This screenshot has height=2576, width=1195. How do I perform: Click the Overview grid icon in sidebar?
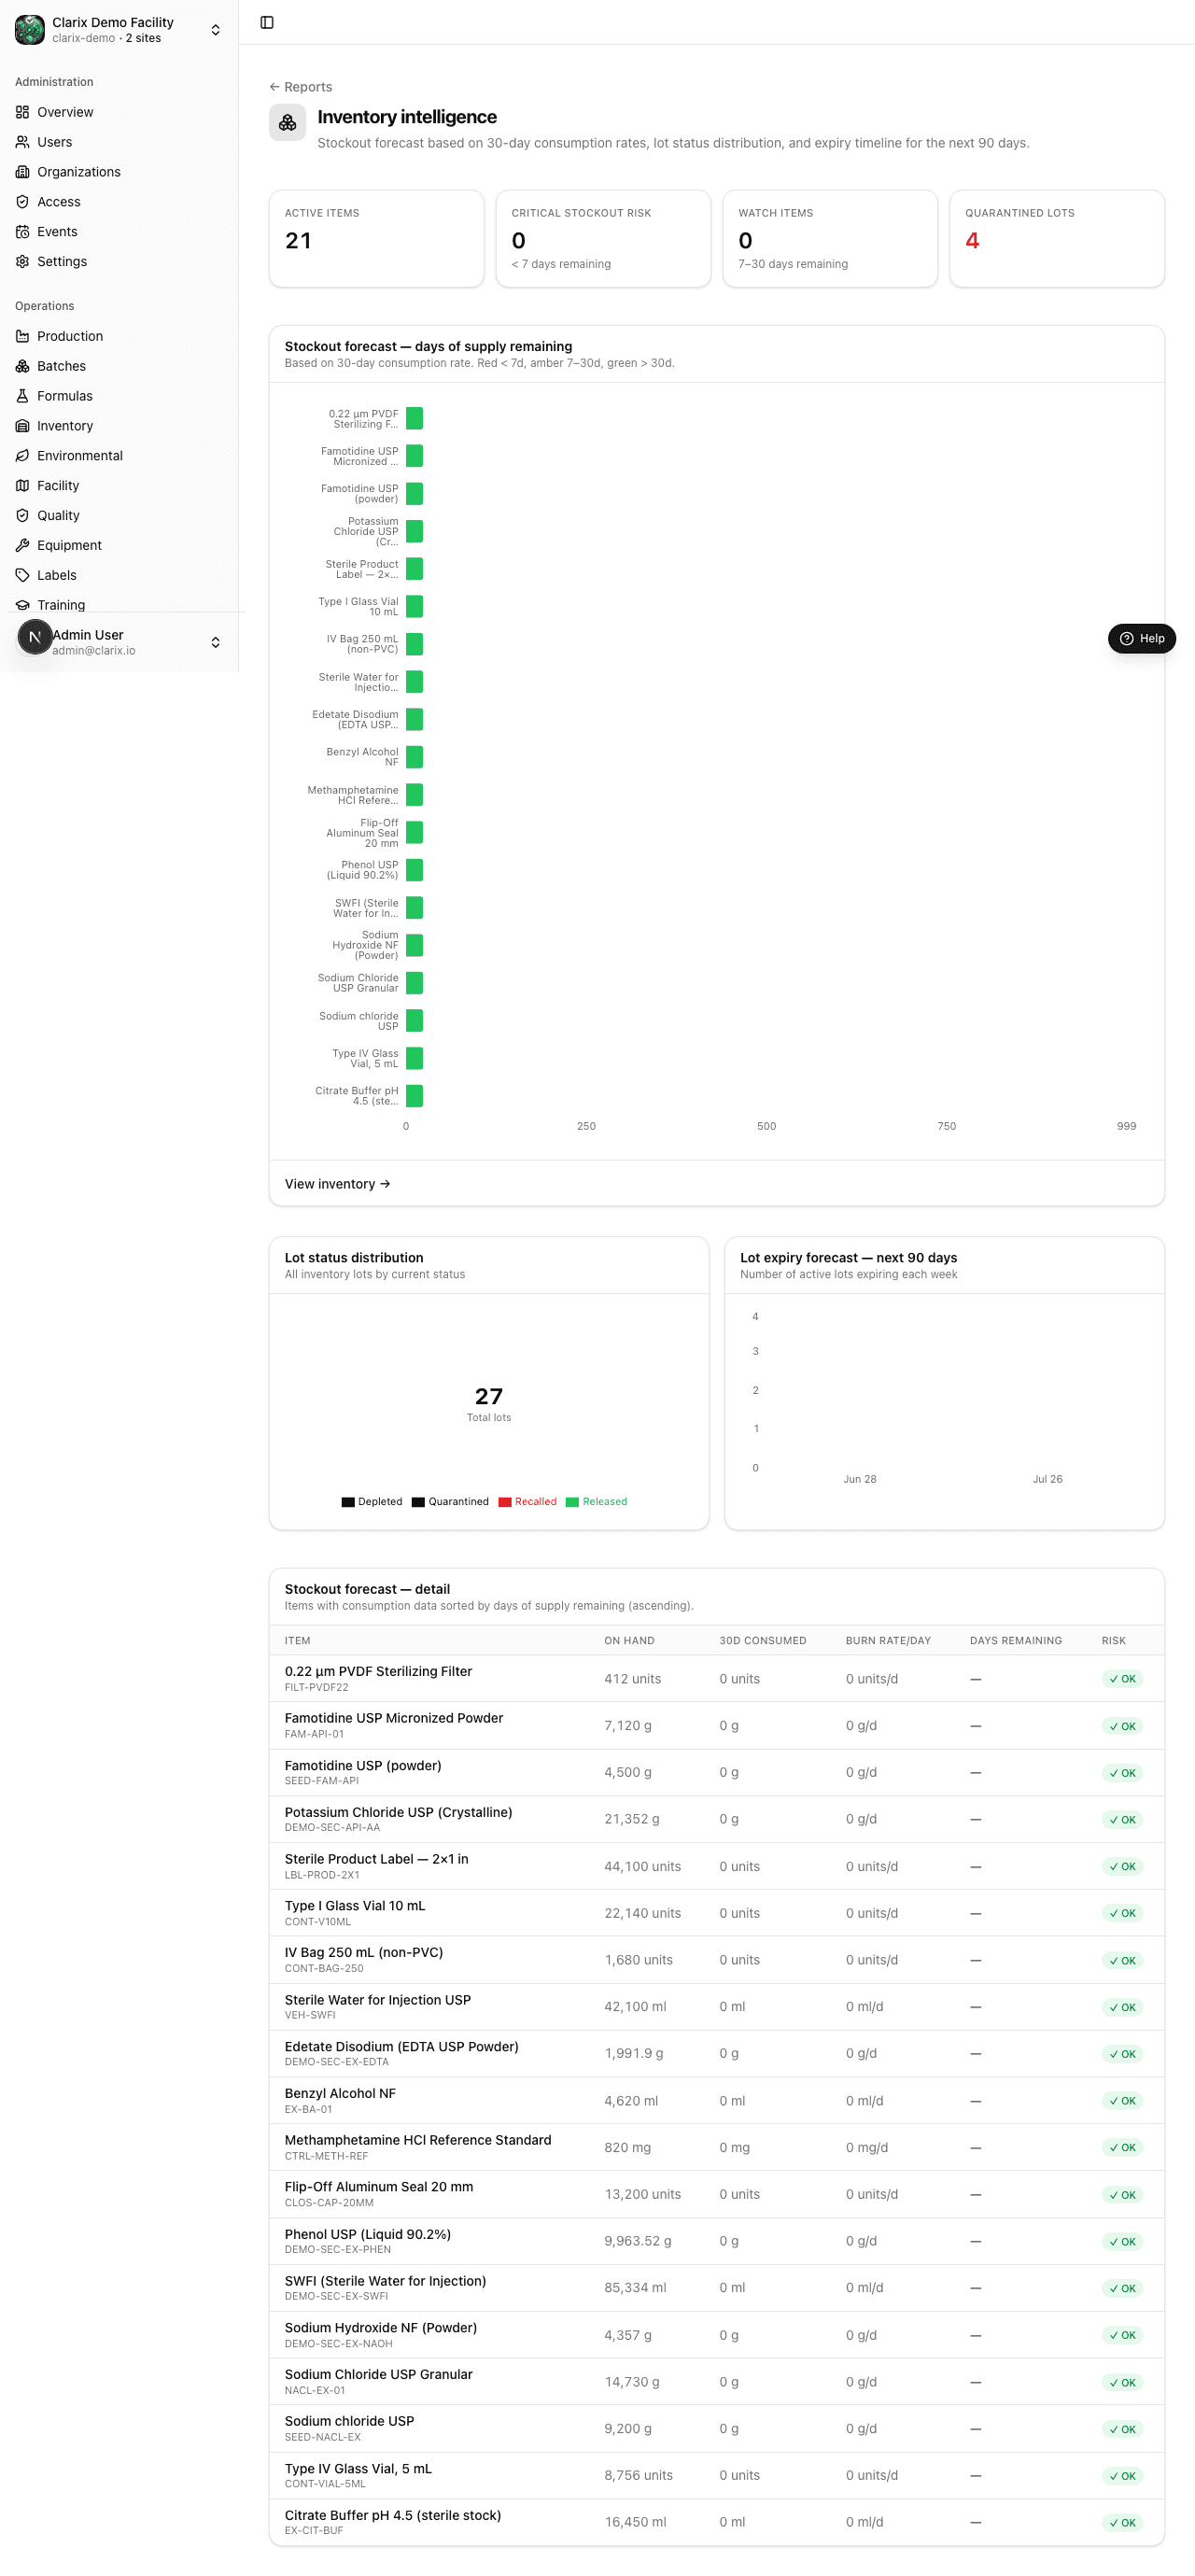point(22,112)
